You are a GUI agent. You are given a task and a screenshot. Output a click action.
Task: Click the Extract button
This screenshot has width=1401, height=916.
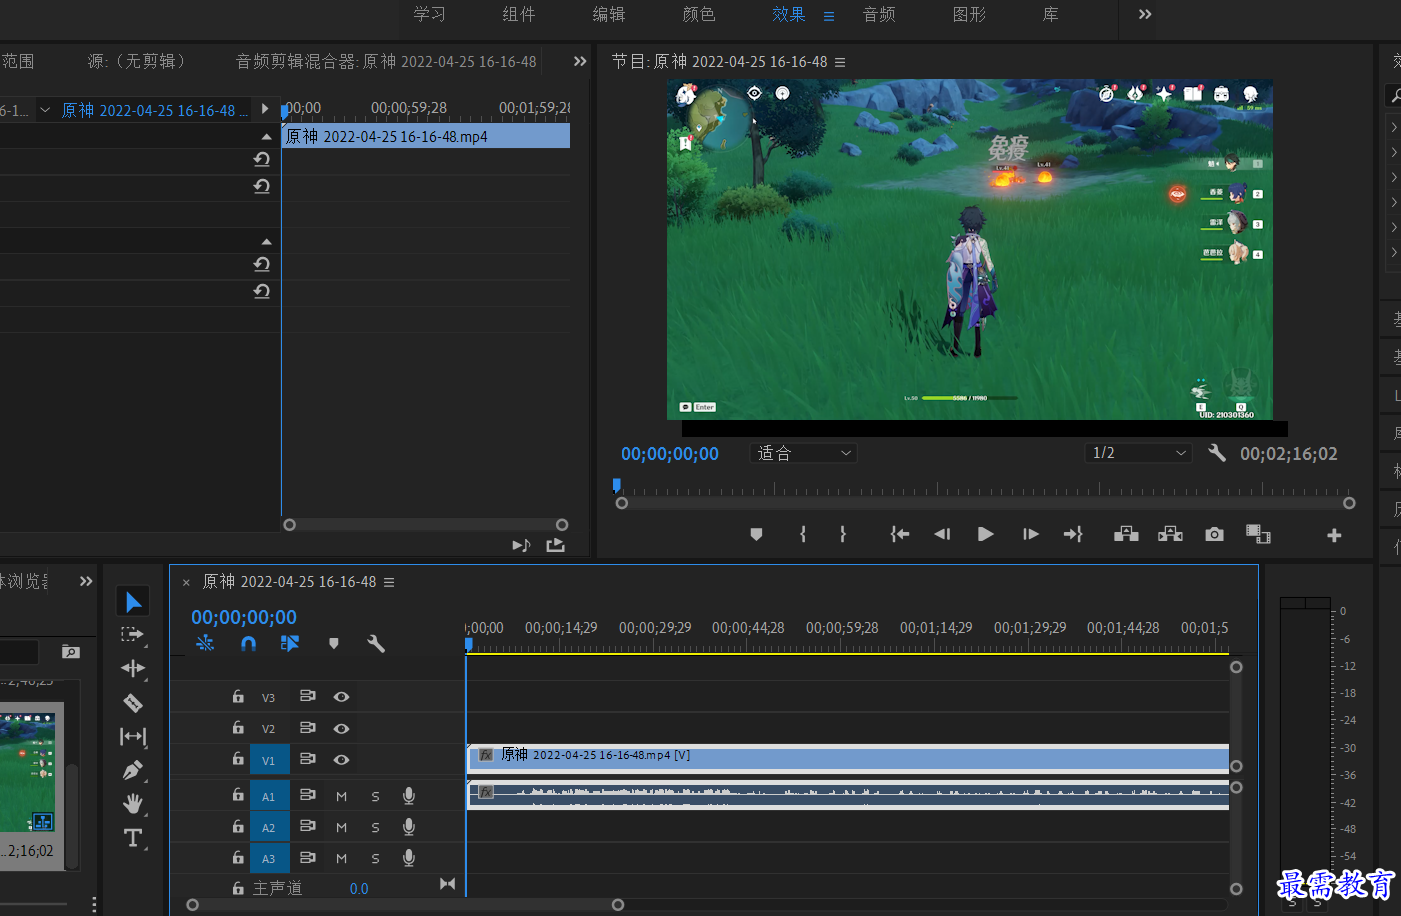(x=1170, y=534)
